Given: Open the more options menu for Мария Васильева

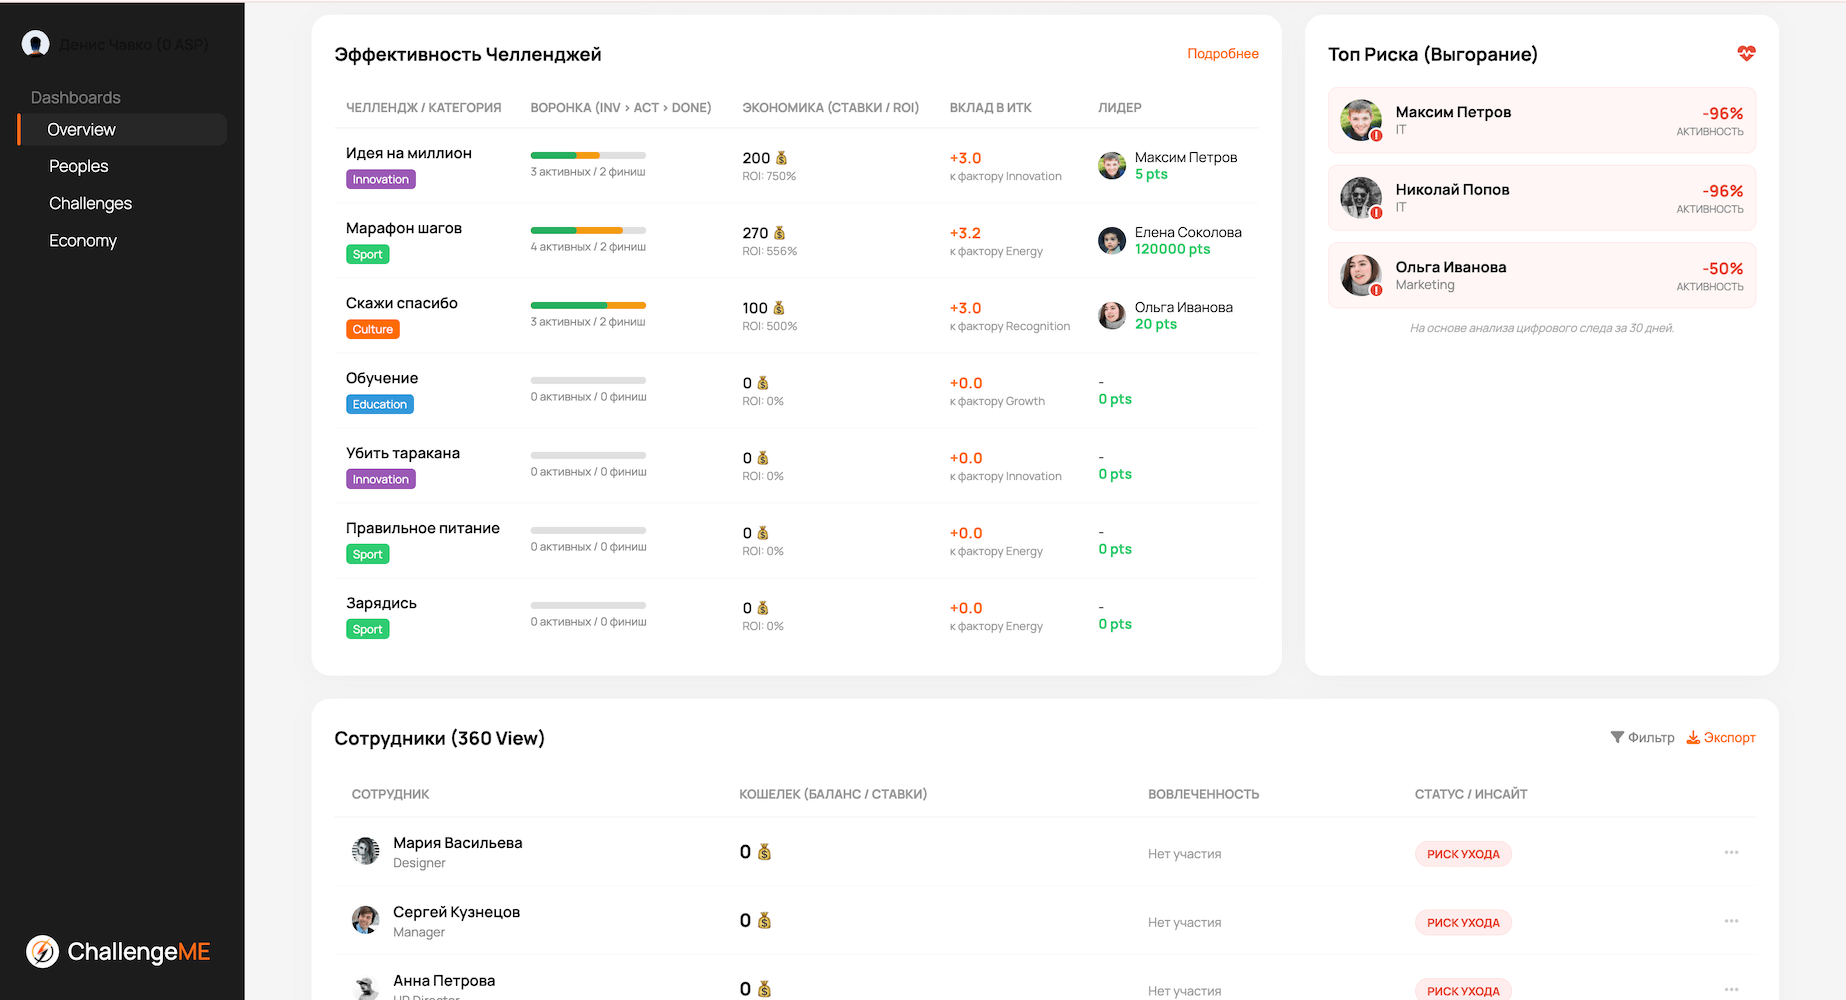Looking at the screenshot, I should point(1731,853).
